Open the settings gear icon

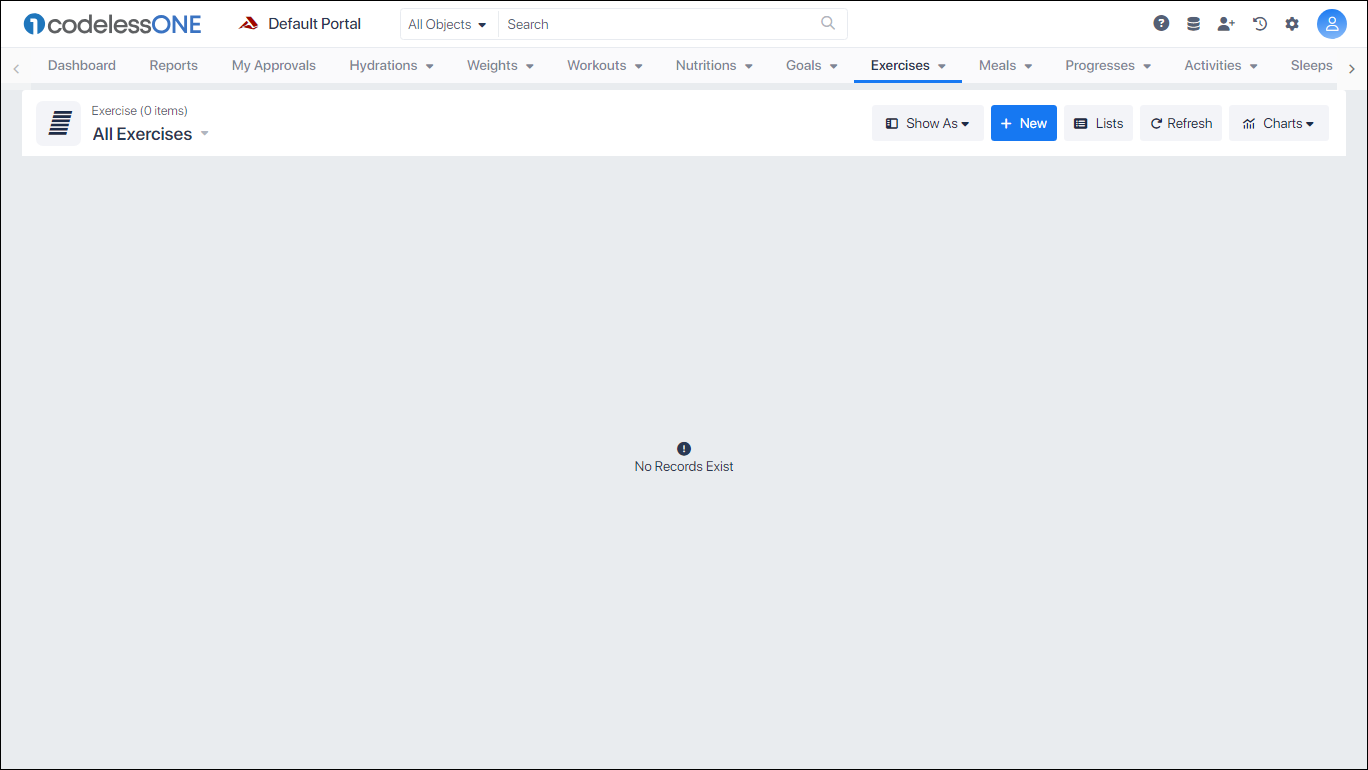pyautogui.click(x=1292, y=22)
